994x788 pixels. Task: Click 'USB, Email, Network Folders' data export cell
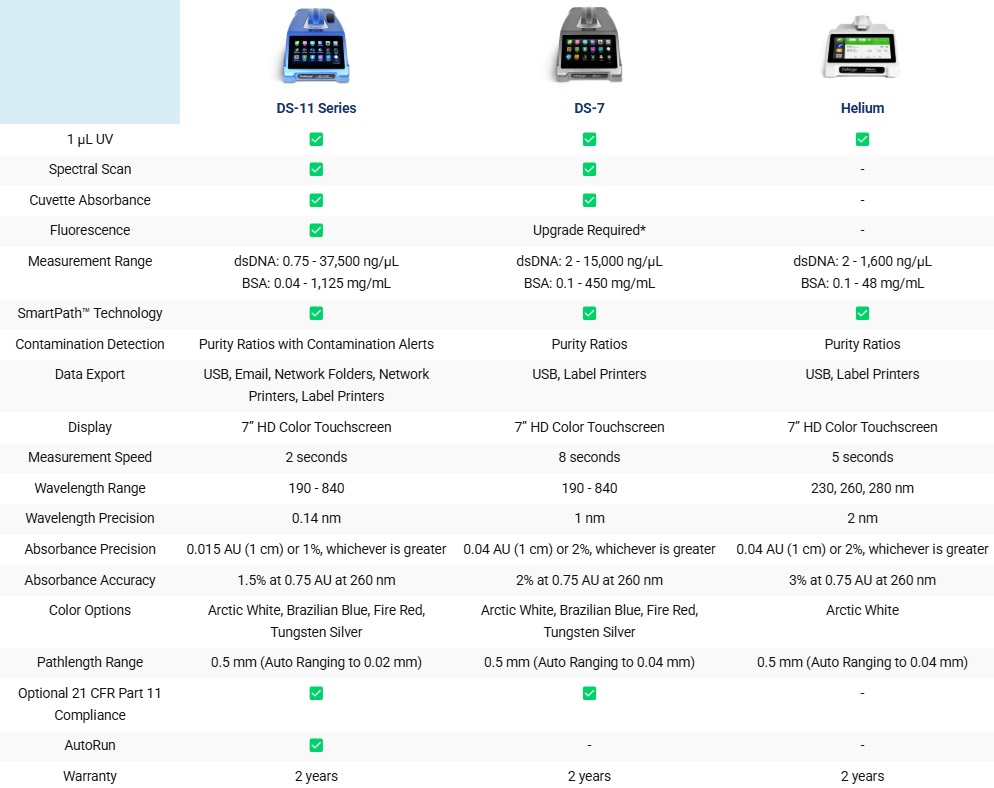[316, 385]
